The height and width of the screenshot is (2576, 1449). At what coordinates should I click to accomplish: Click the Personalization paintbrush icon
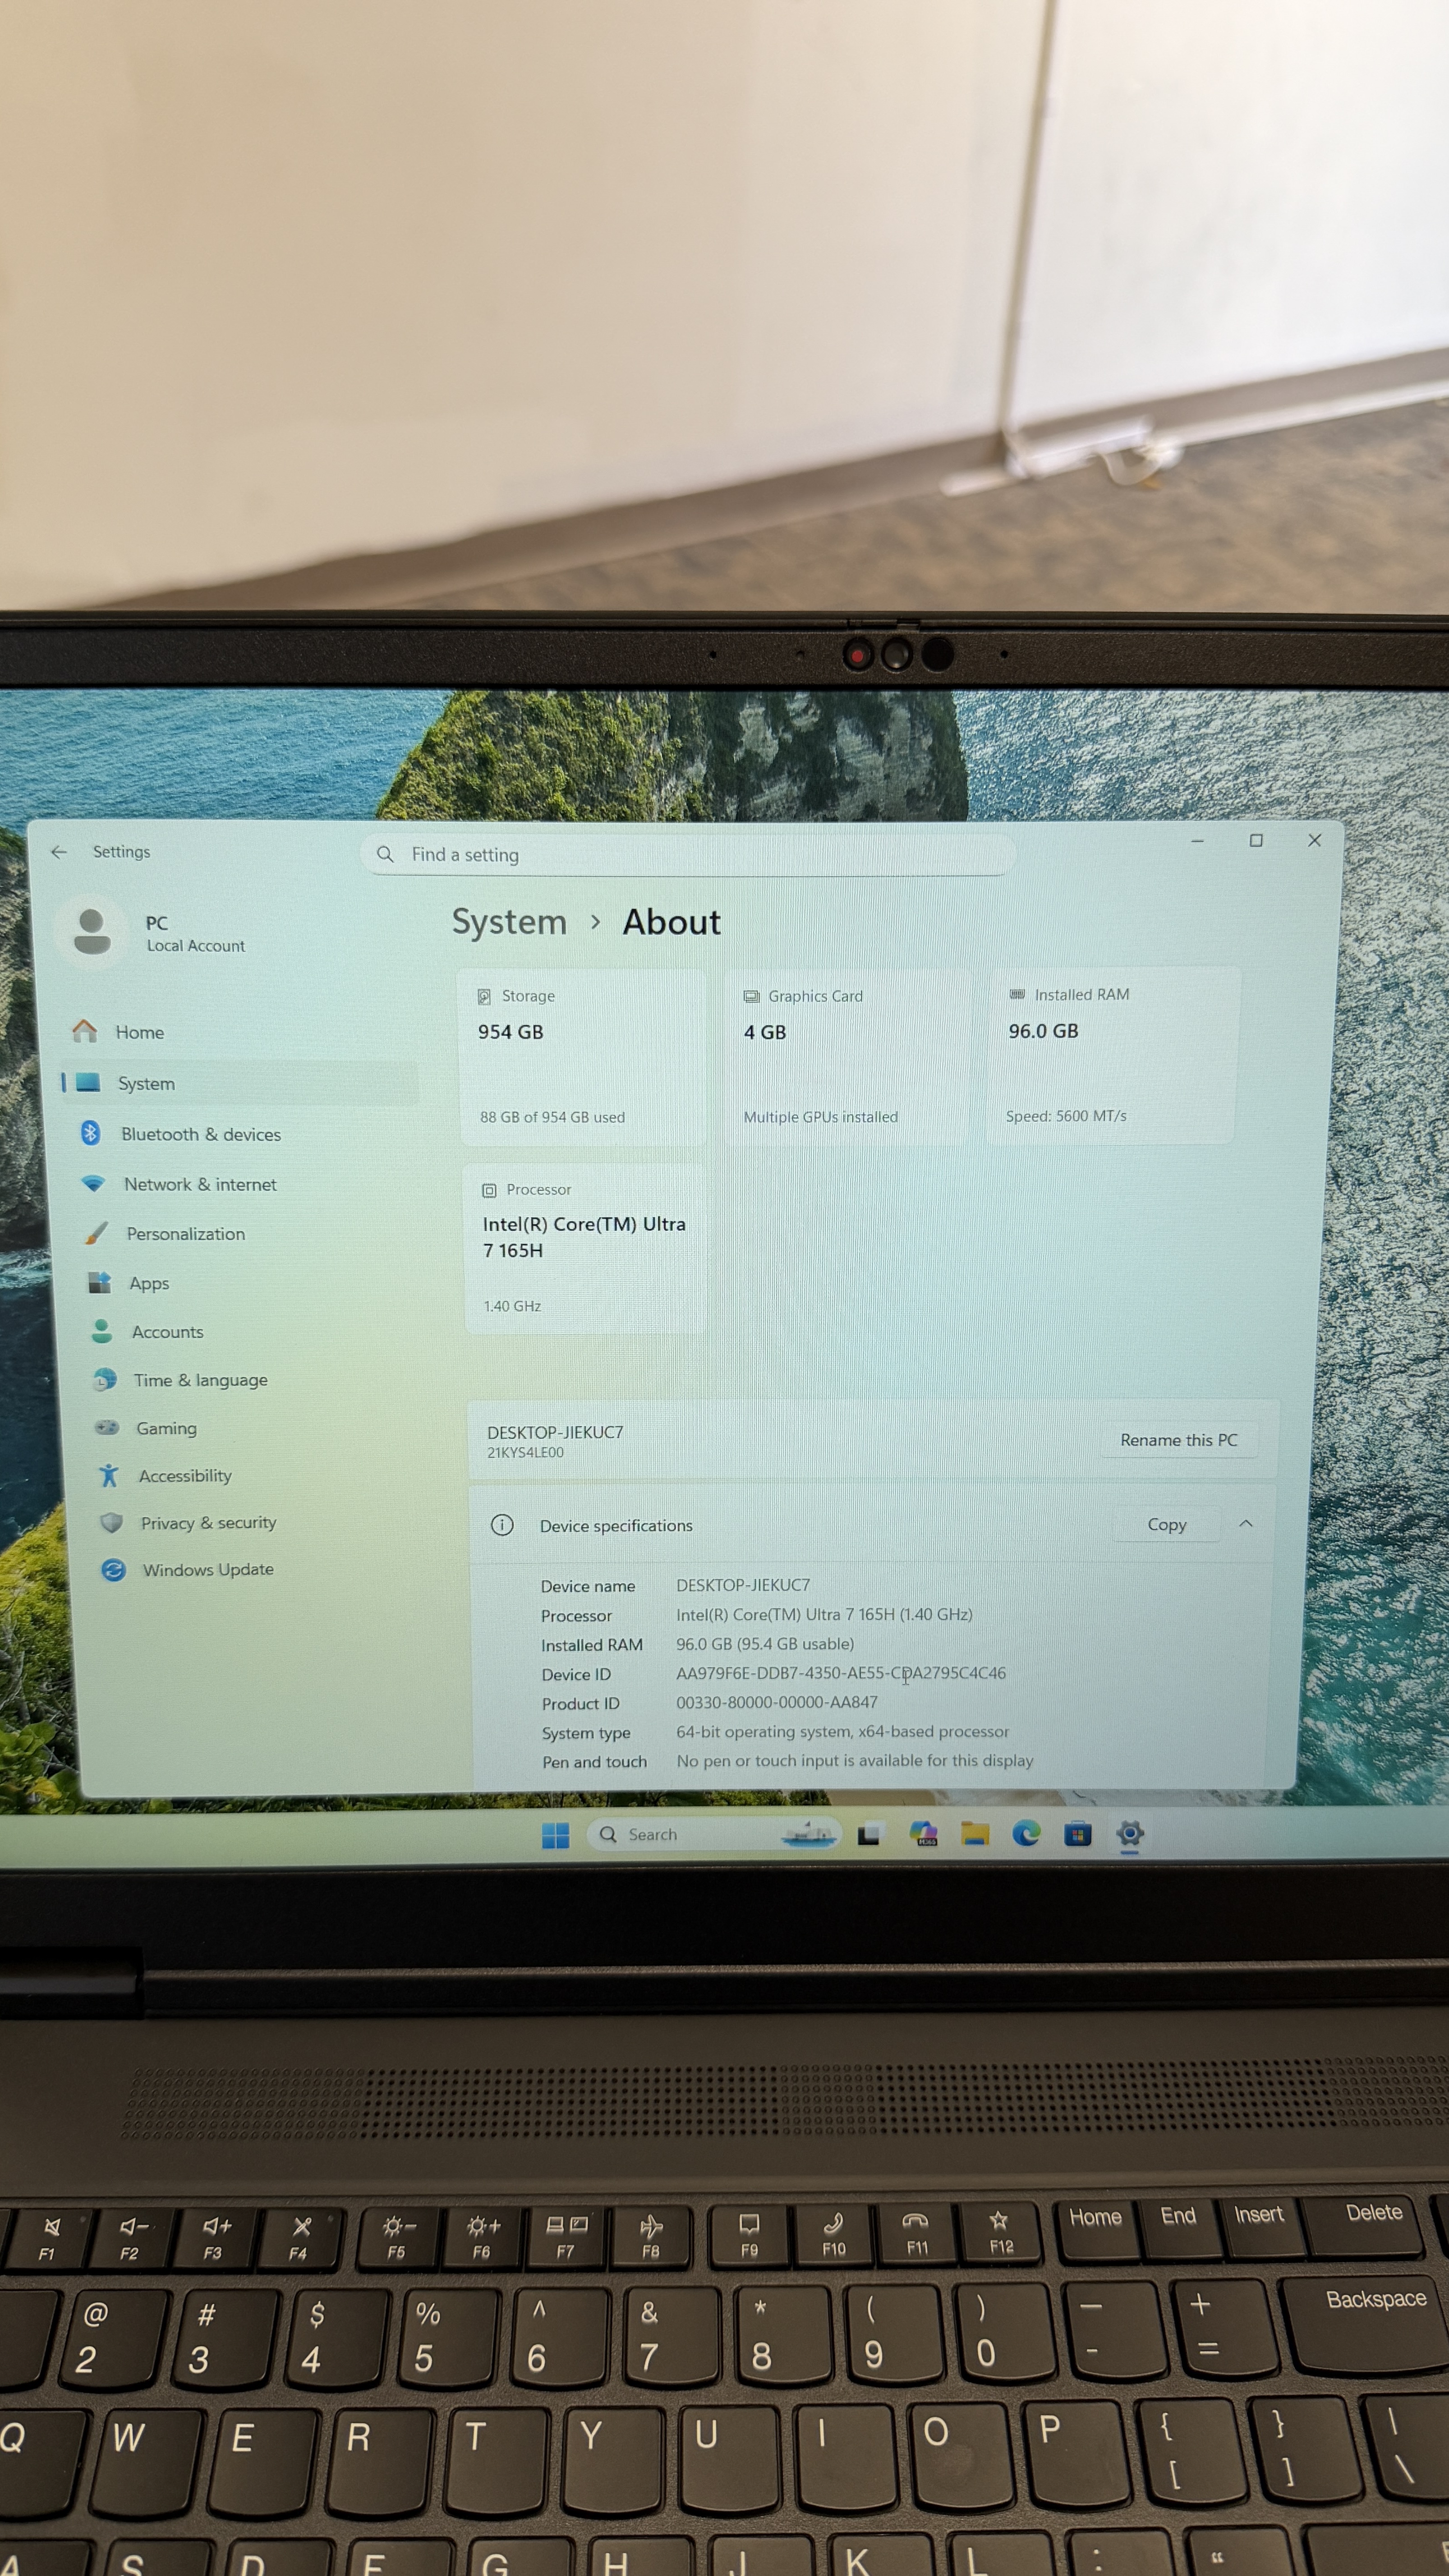96,1233
